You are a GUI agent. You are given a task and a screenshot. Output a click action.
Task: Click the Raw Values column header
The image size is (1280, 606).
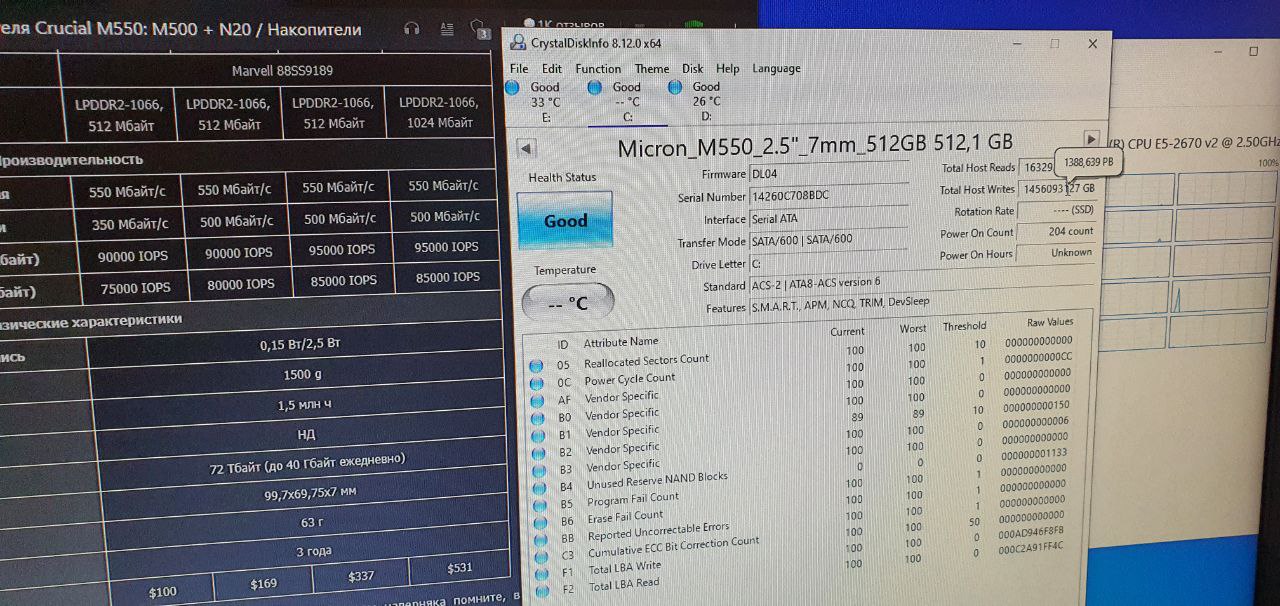point(1049,322)
